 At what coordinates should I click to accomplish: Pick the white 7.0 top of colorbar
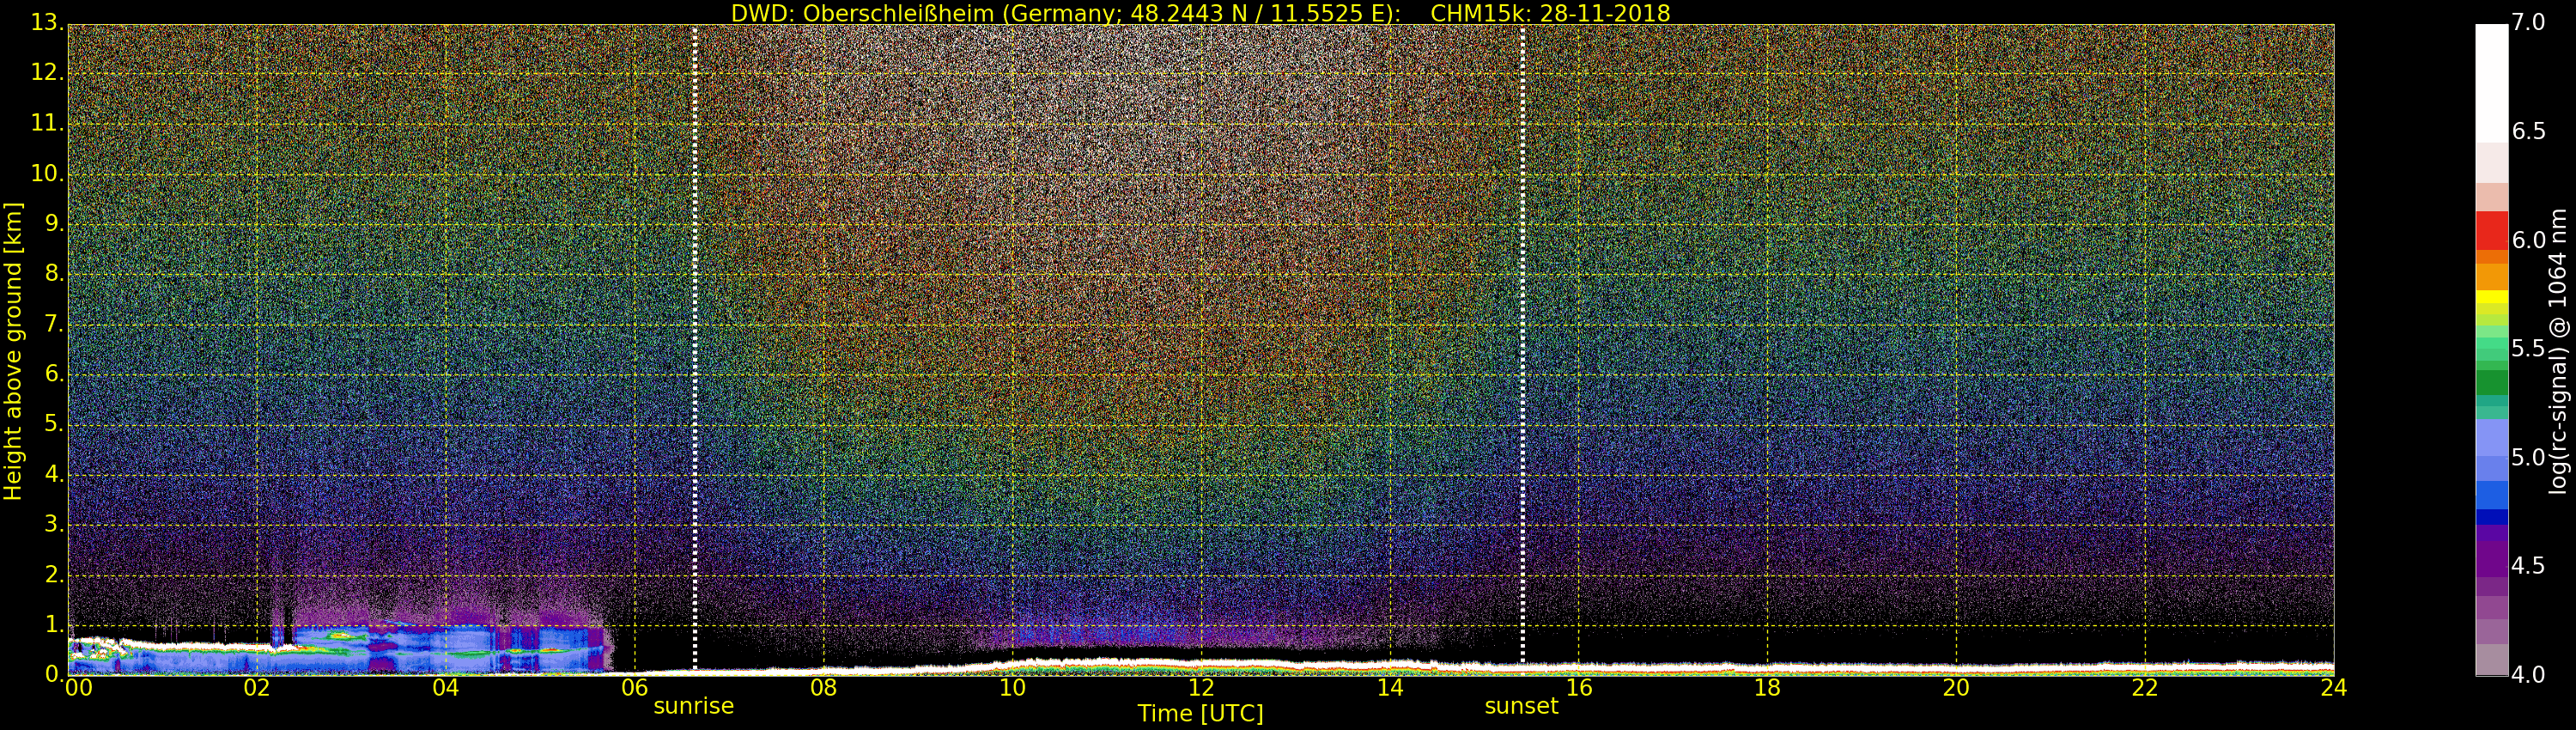[x=2491, y=40]
